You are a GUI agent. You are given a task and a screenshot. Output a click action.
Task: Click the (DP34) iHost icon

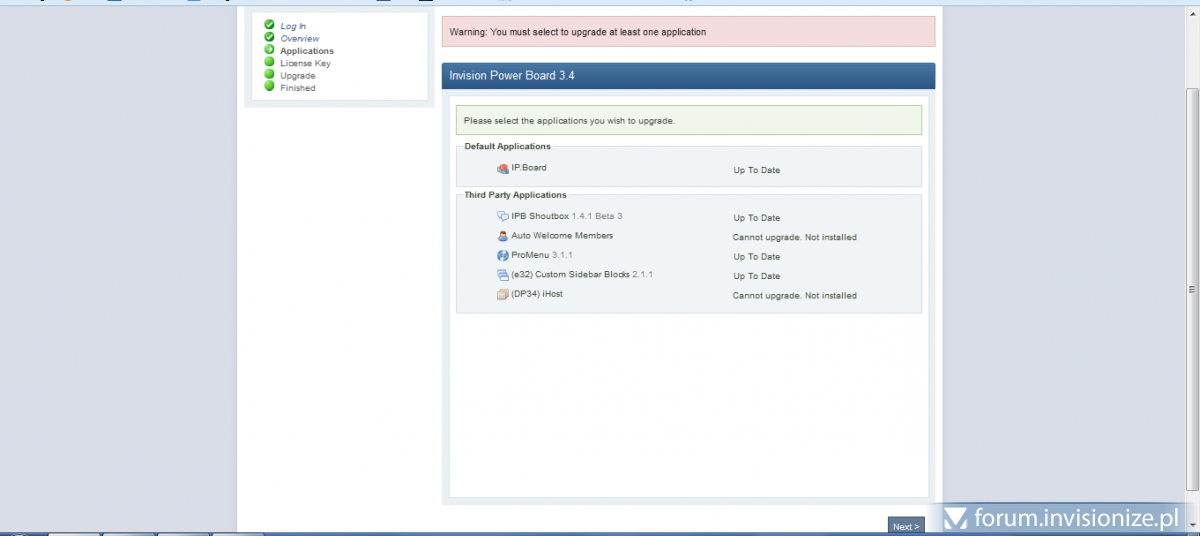[x=503, y=295]
